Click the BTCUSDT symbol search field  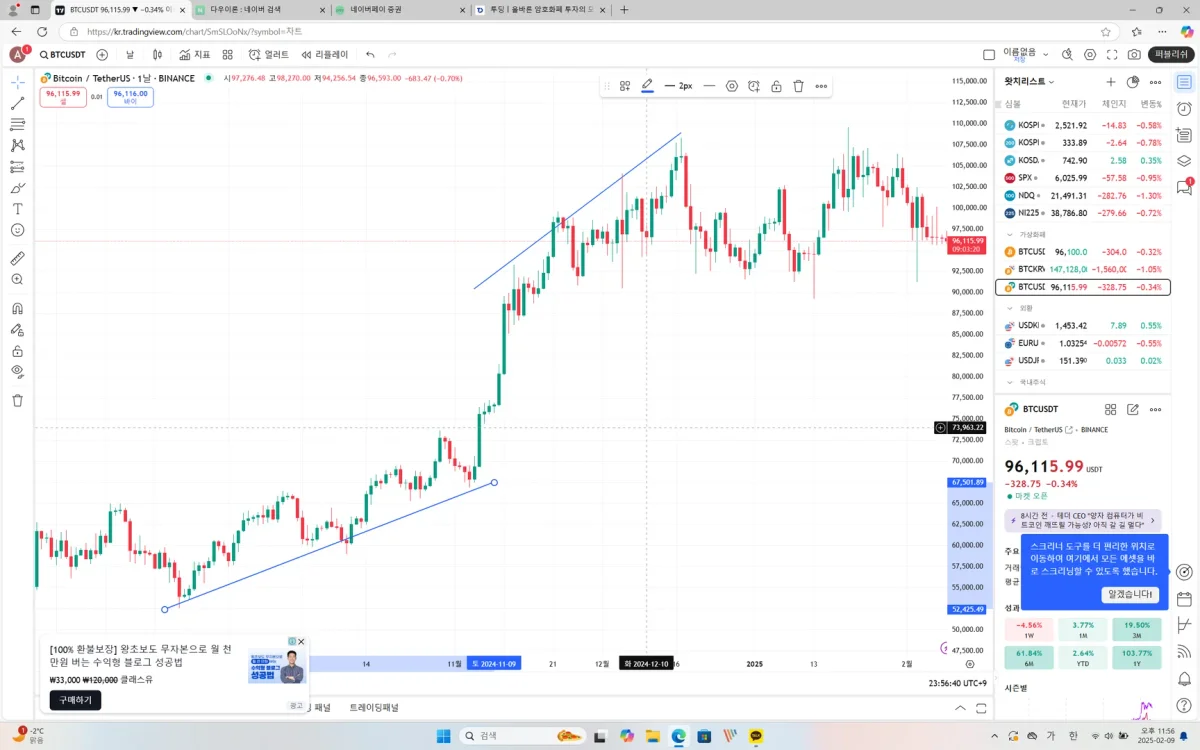63,54
